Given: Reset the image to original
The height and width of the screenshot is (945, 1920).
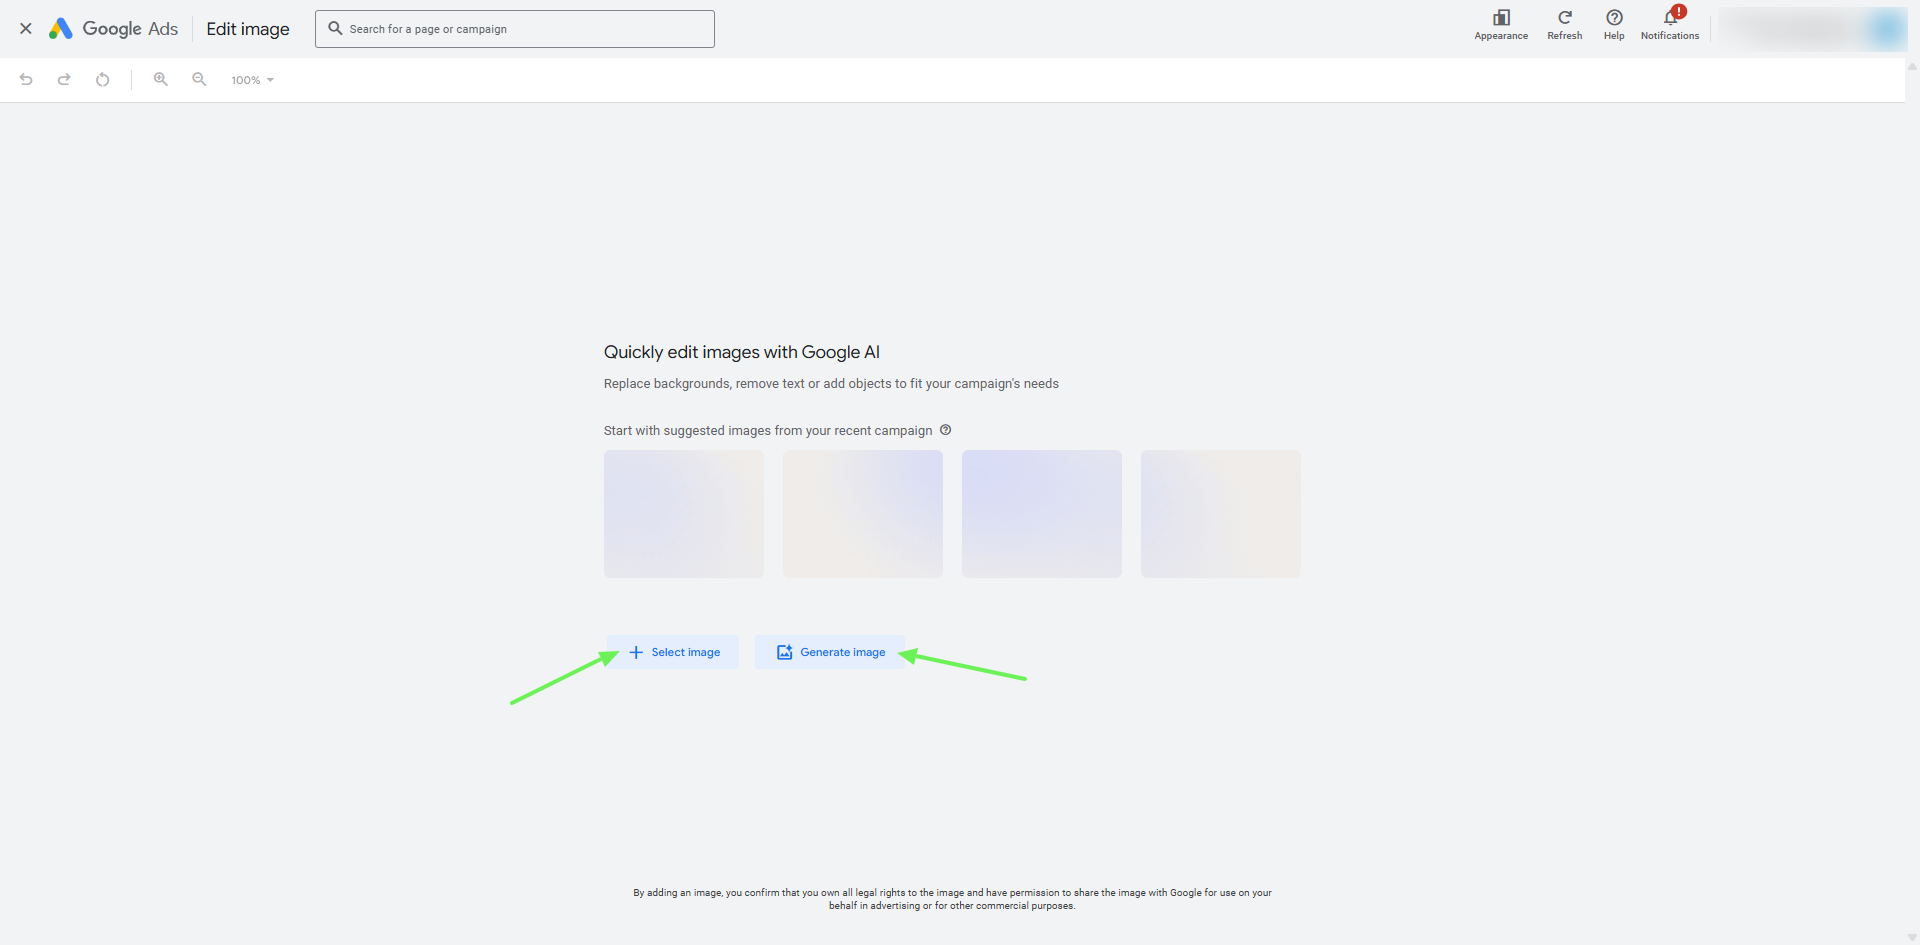Looking at the screenshot, I should click(x=103, y=79).
